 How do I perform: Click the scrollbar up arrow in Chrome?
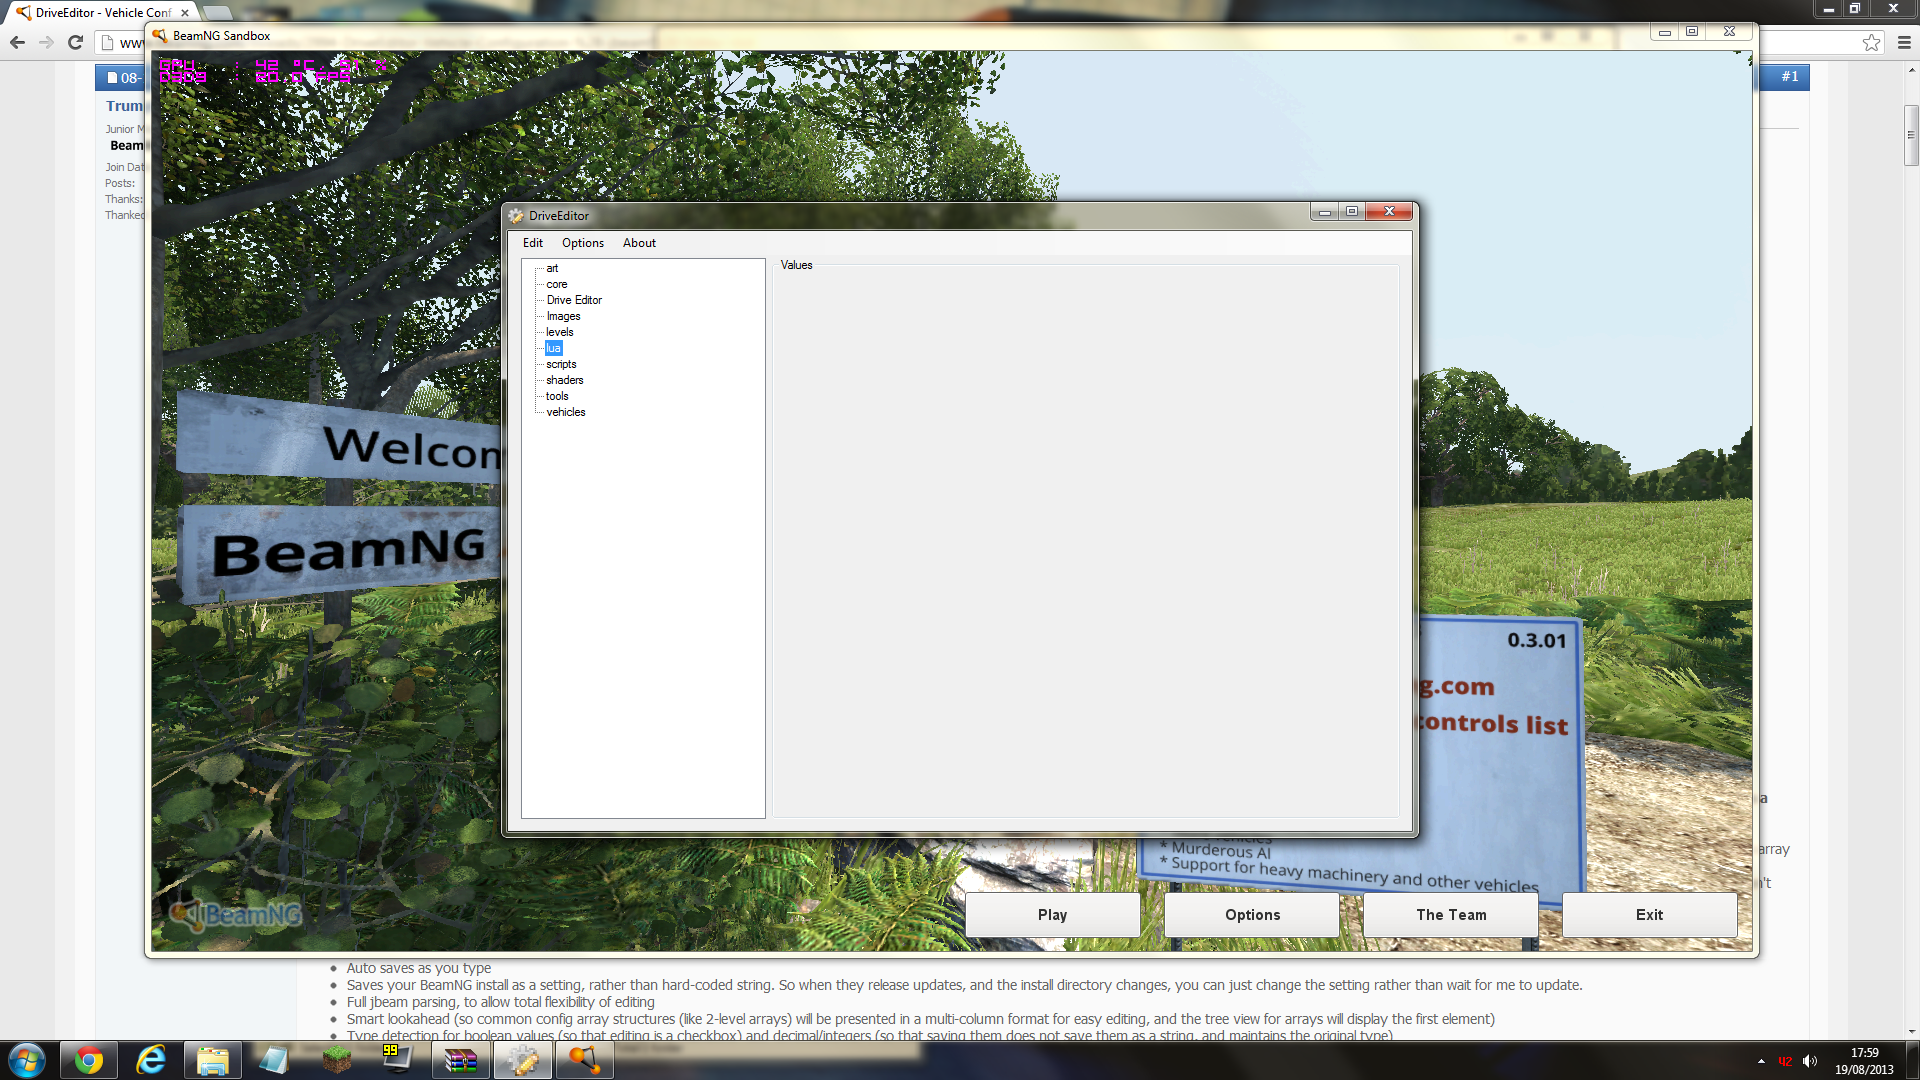point(1911,69)
